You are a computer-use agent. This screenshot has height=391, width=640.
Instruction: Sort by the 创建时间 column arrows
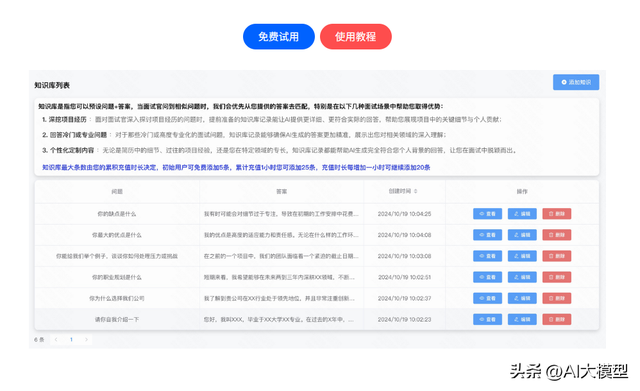pyautogui.click(x=416, y=191)
